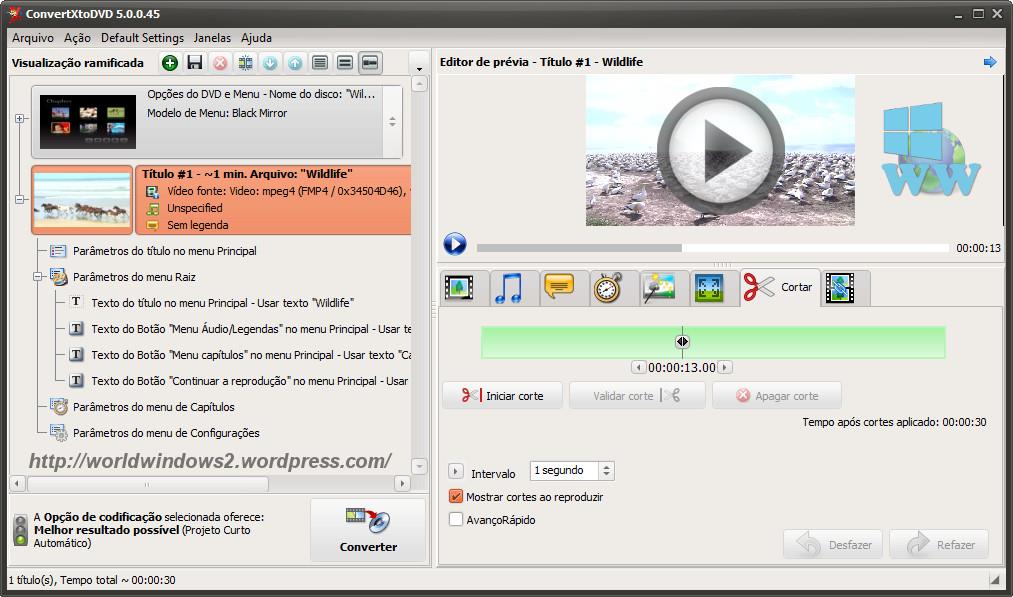Click the preview playback progress bar

click(x=712, y=247)
